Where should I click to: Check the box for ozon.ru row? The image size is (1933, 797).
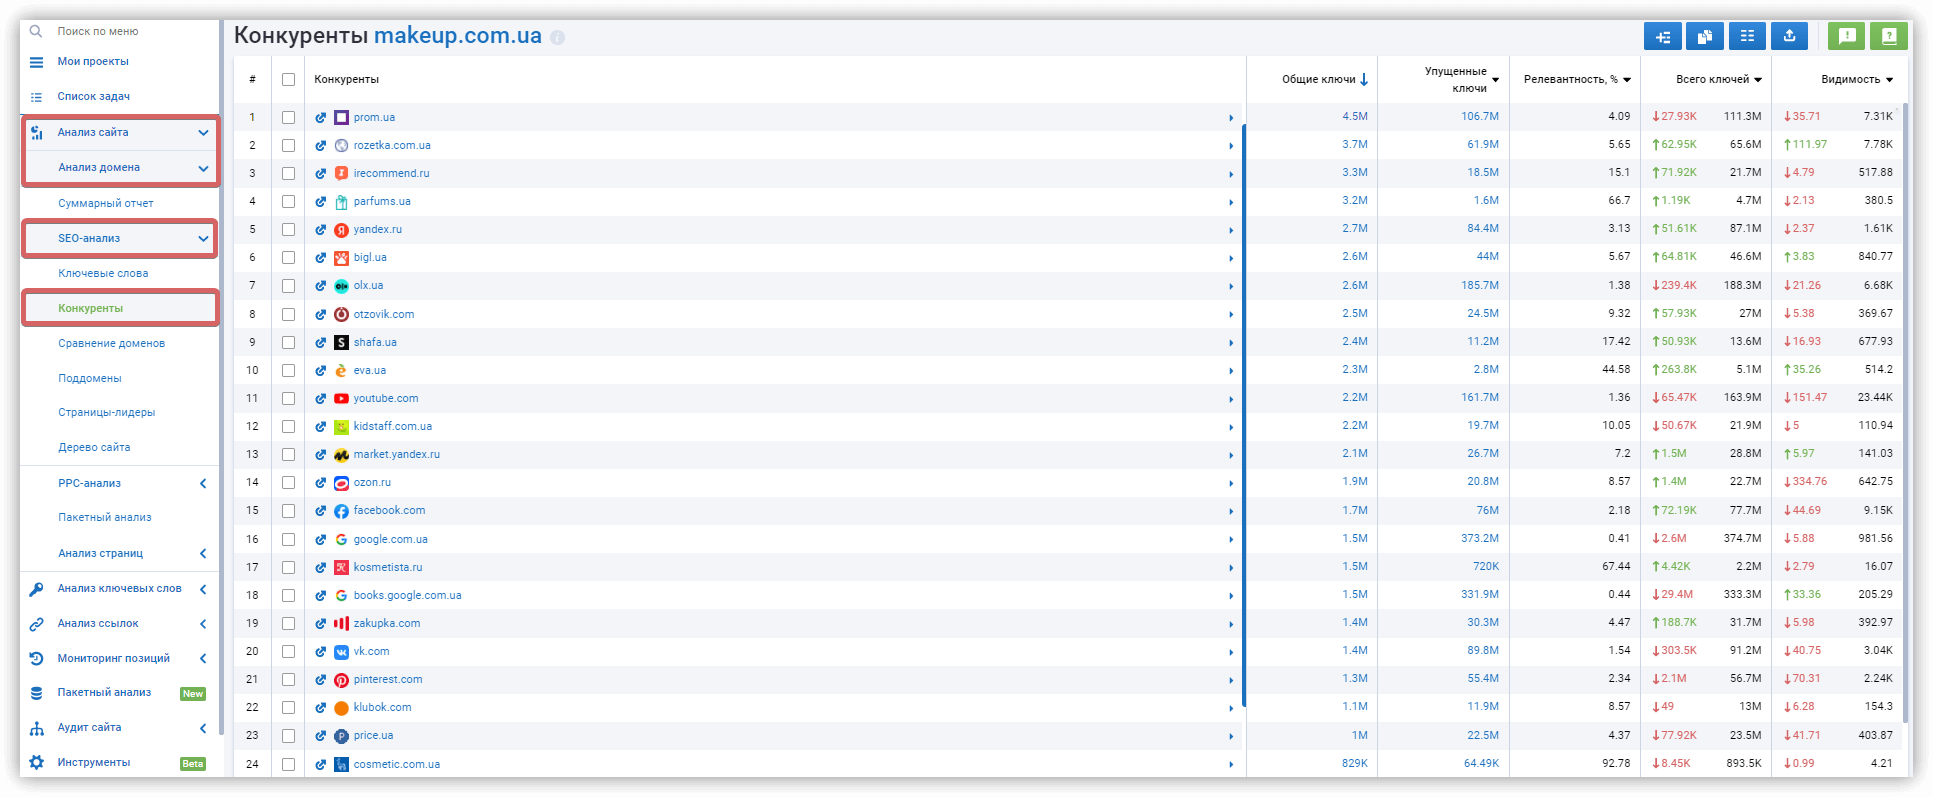pos(289,483)
